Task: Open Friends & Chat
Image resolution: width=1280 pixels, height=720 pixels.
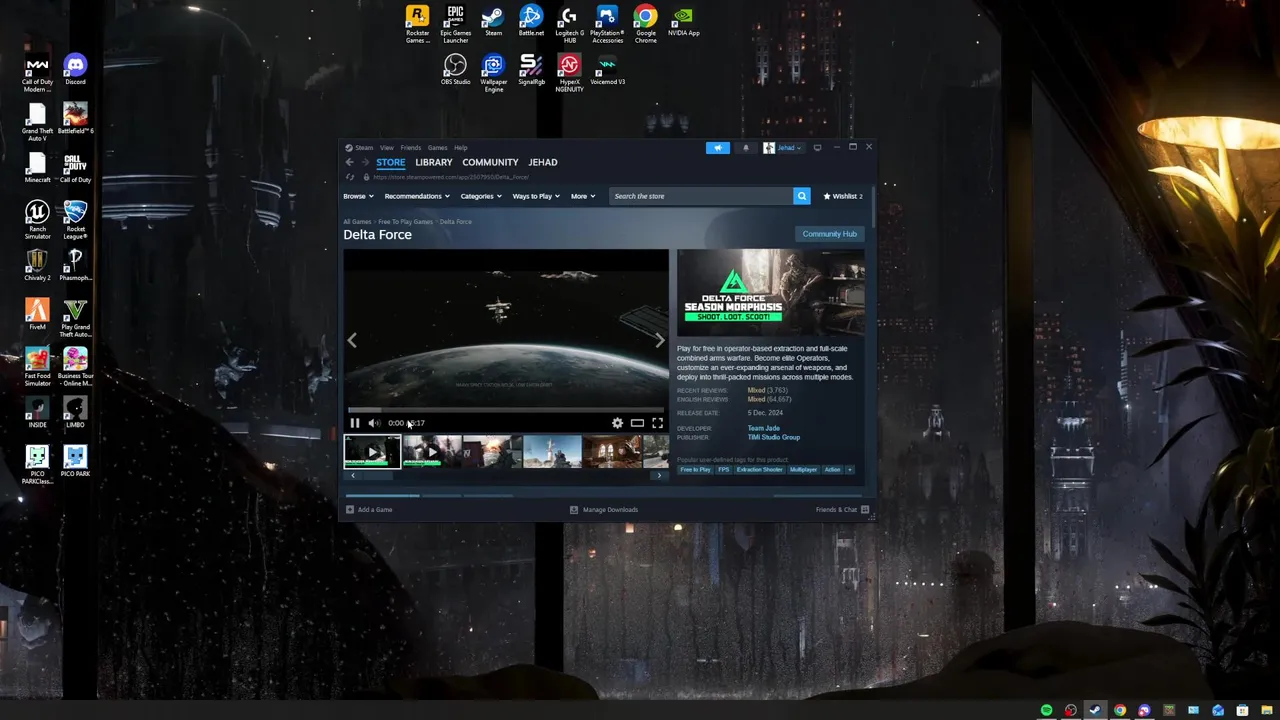Action: (842, 510)
